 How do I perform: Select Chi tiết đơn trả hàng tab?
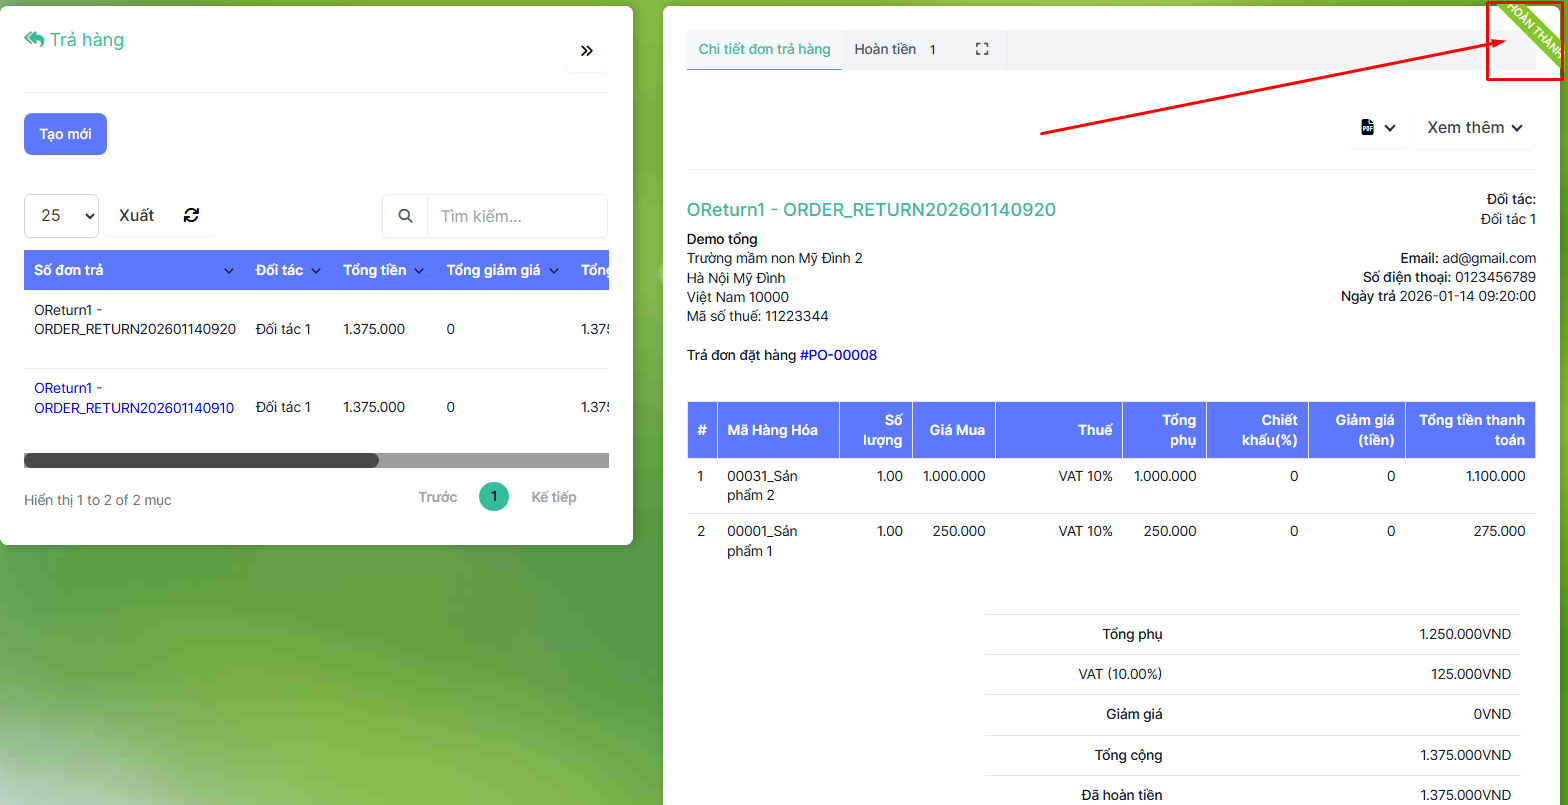point(764,49)
